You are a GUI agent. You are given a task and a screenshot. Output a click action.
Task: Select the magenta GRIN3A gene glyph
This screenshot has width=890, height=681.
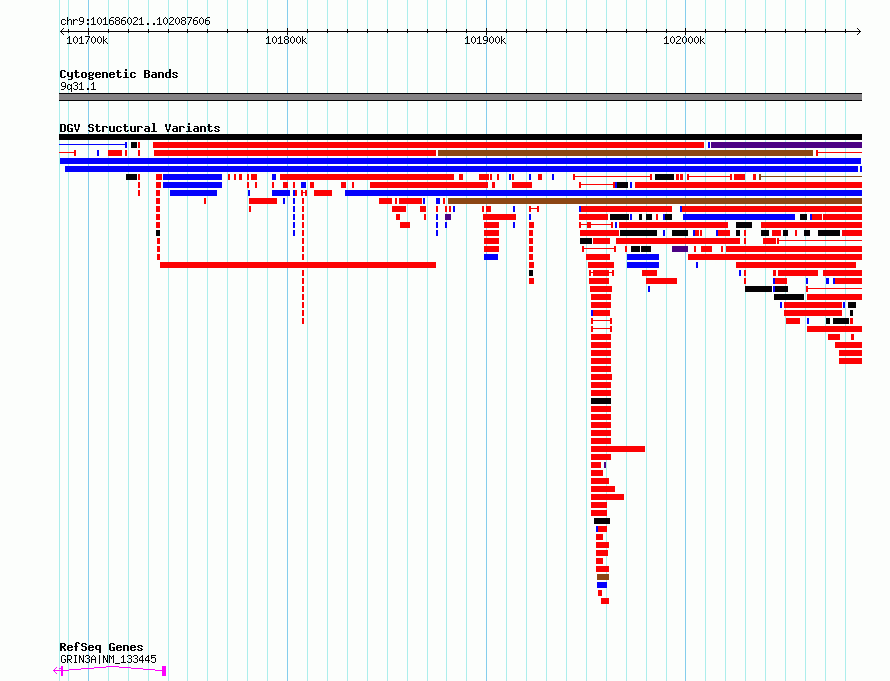[x=110, y=671]
